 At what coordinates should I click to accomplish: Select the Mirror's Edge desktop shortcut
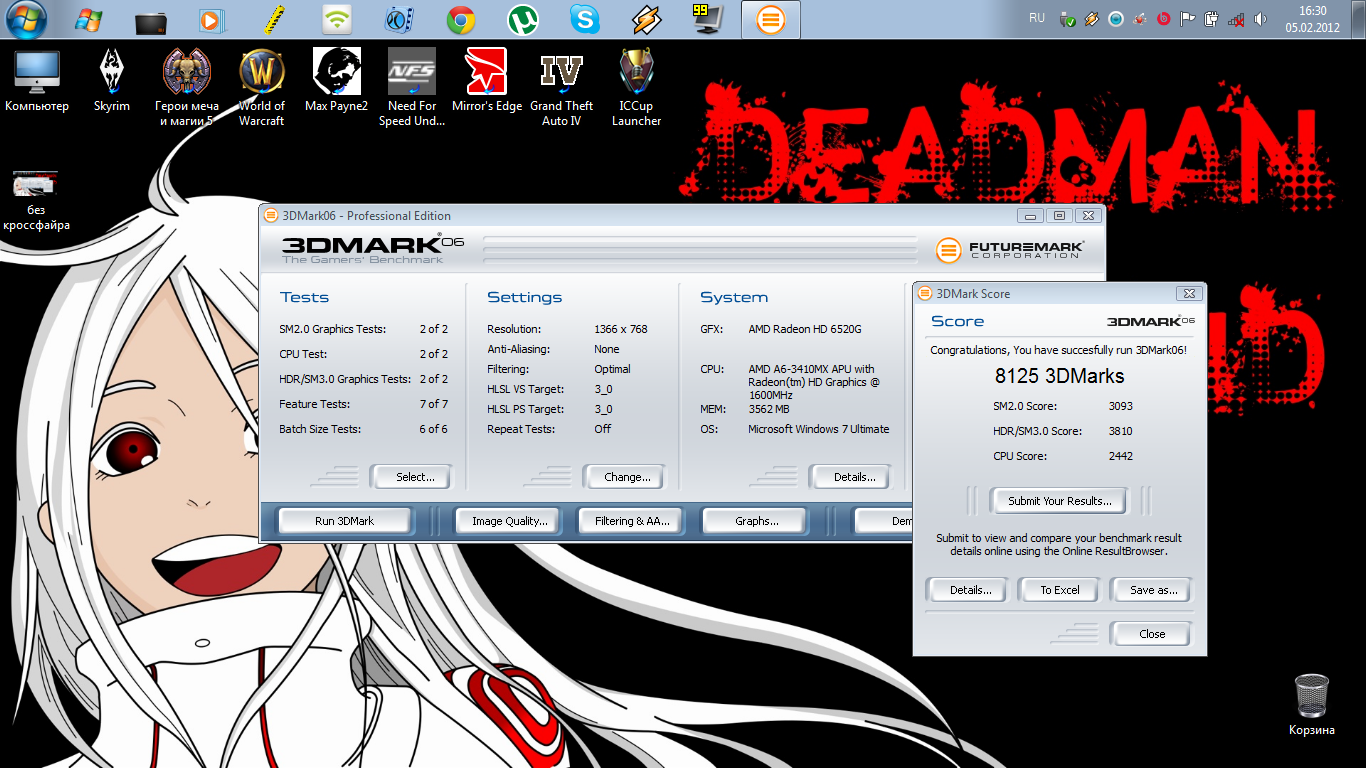(x=487, y=82)
